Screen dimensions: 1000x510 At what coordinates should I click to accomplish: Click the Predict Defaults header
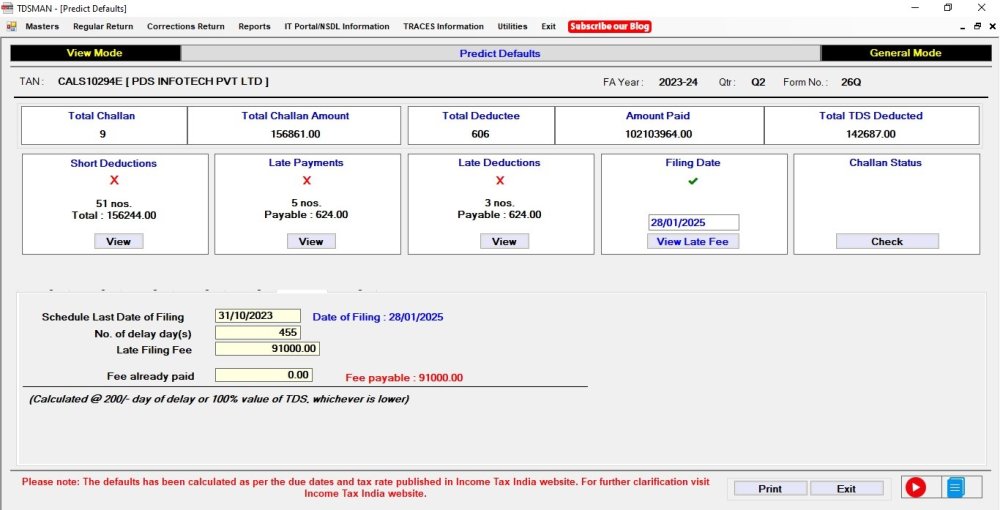[x=500, y=54]
